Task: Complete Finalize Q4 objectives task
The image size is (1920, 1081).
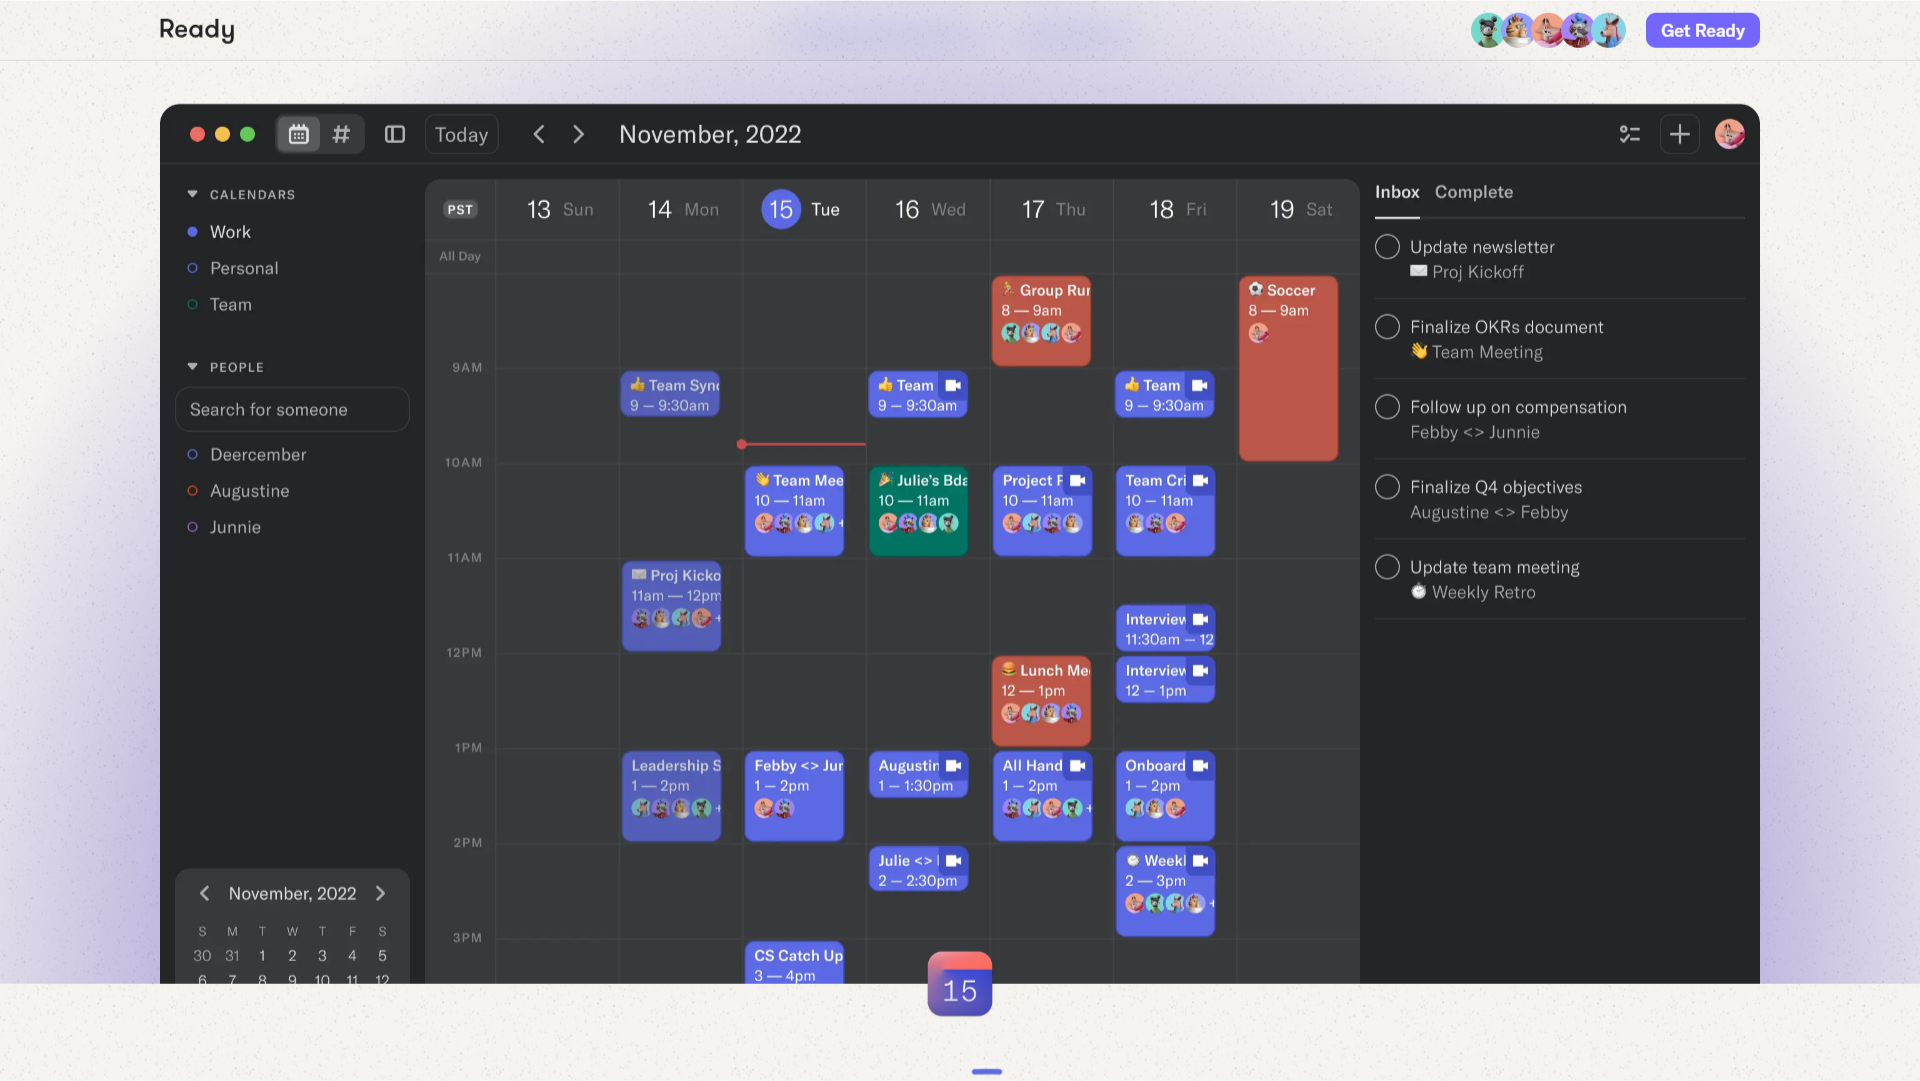Action: [1387, 487]
